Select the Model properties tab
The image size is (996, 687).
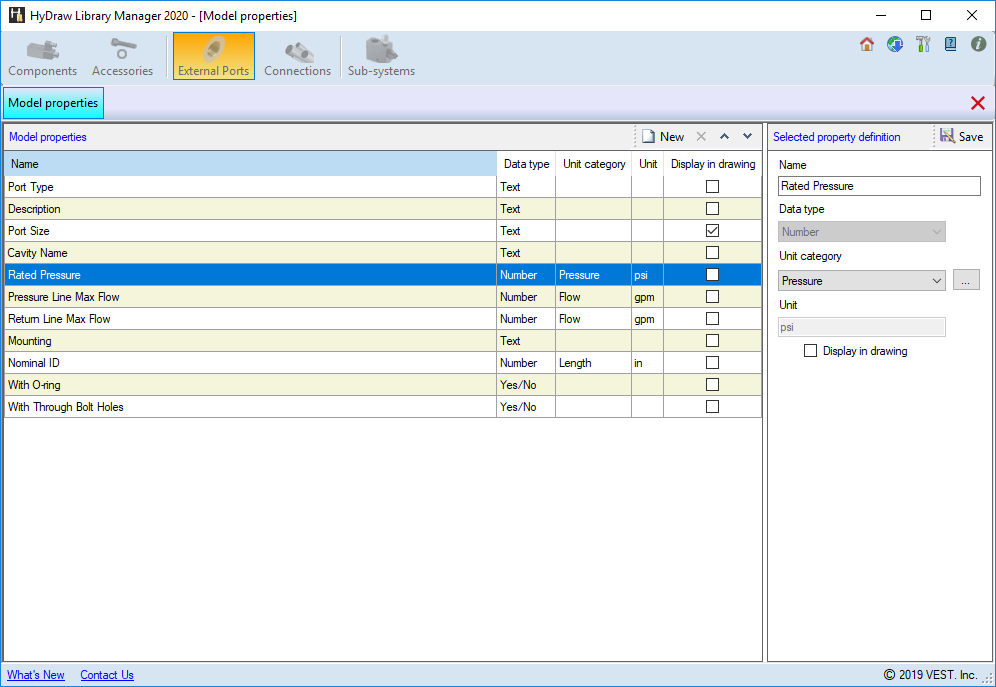point(53,103)
